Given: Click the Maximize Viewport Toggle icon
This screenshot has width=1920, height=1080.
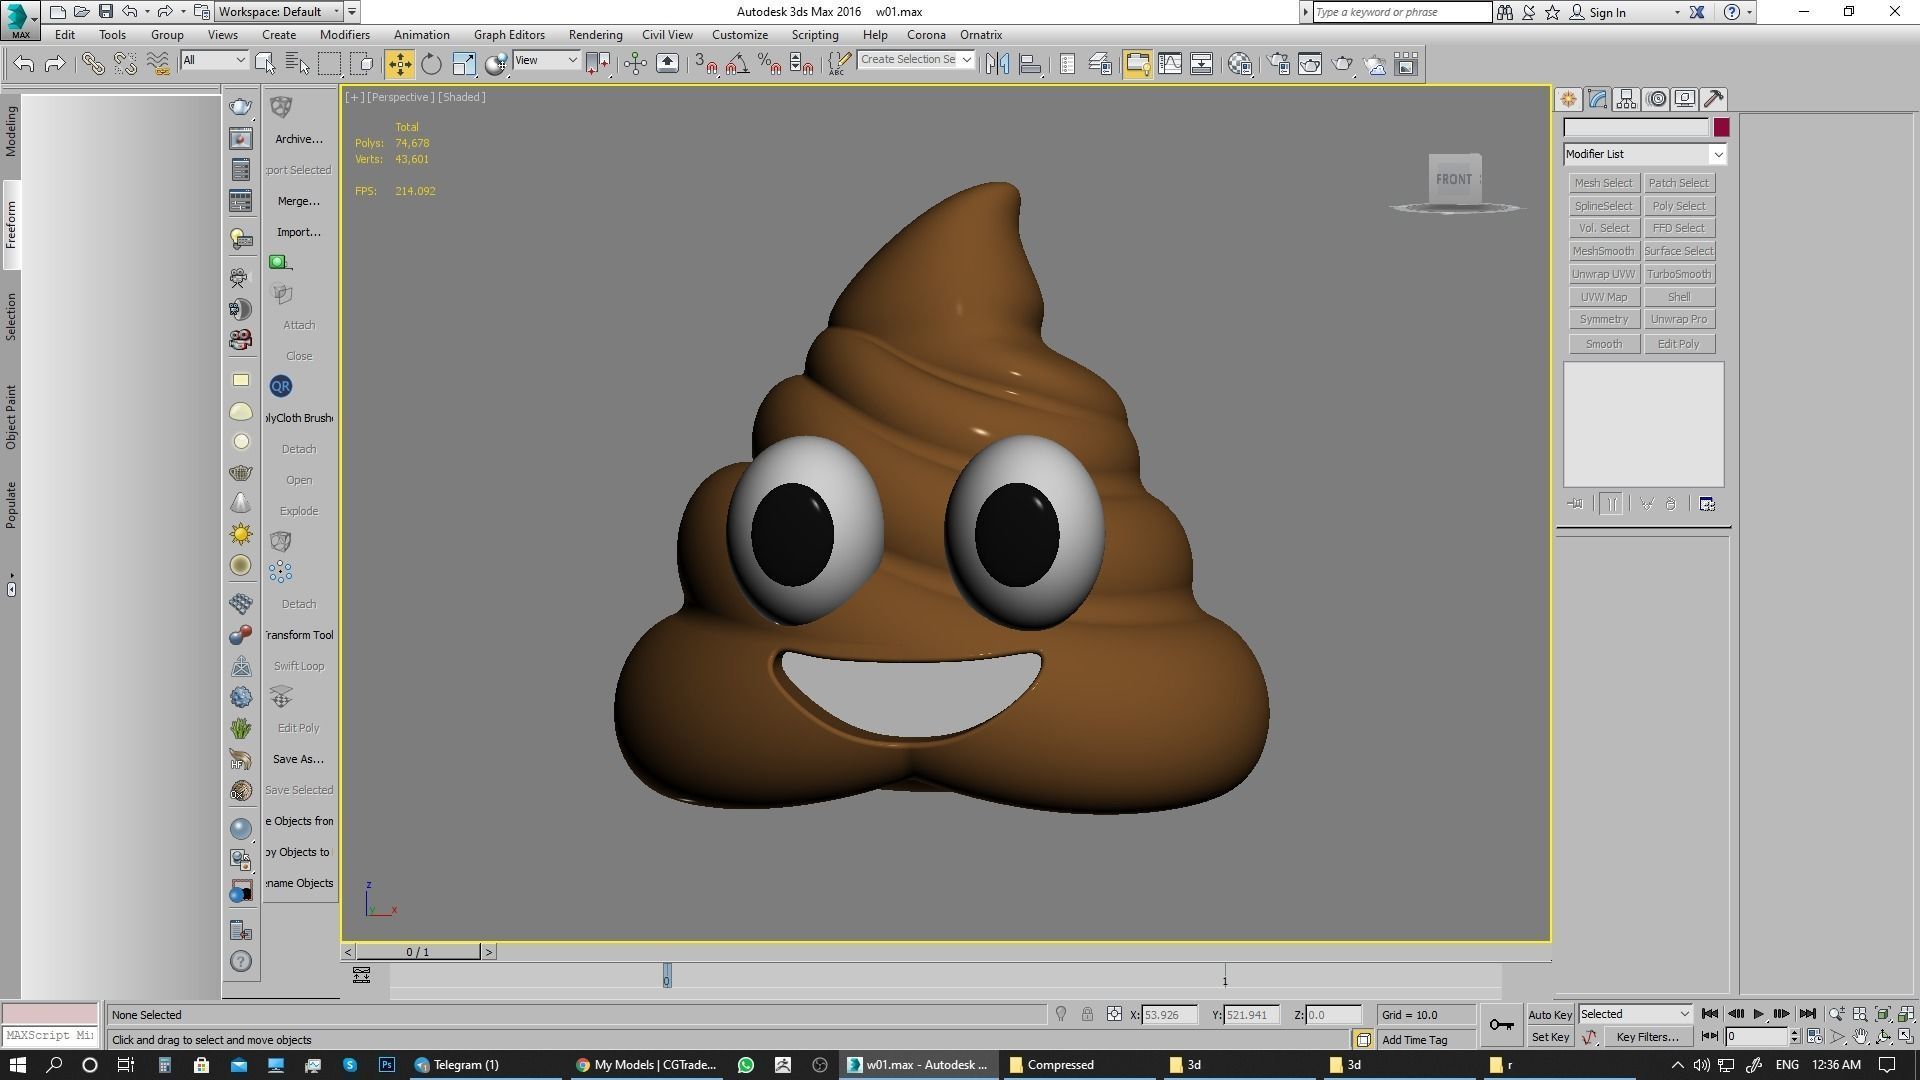Looking at the screenshot, I should point(1906,1037).
